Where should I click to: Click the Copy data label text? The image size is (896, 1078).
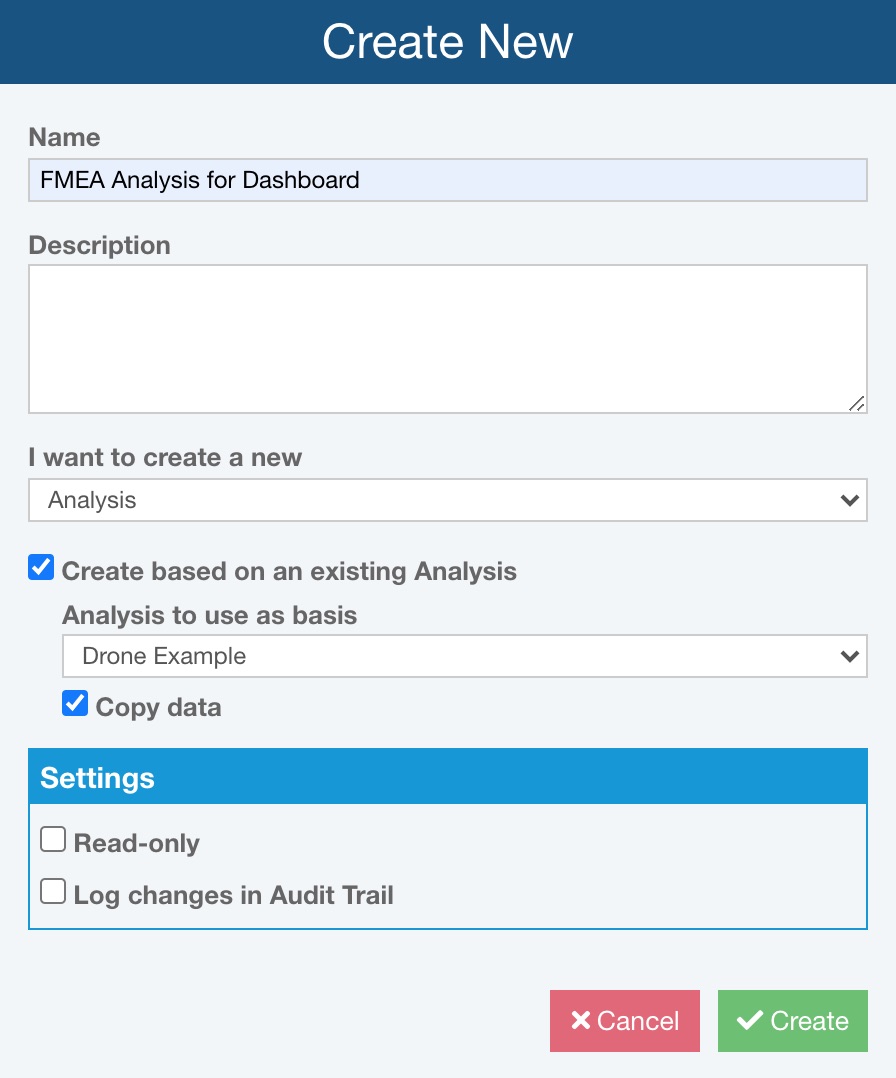point(159,707)
